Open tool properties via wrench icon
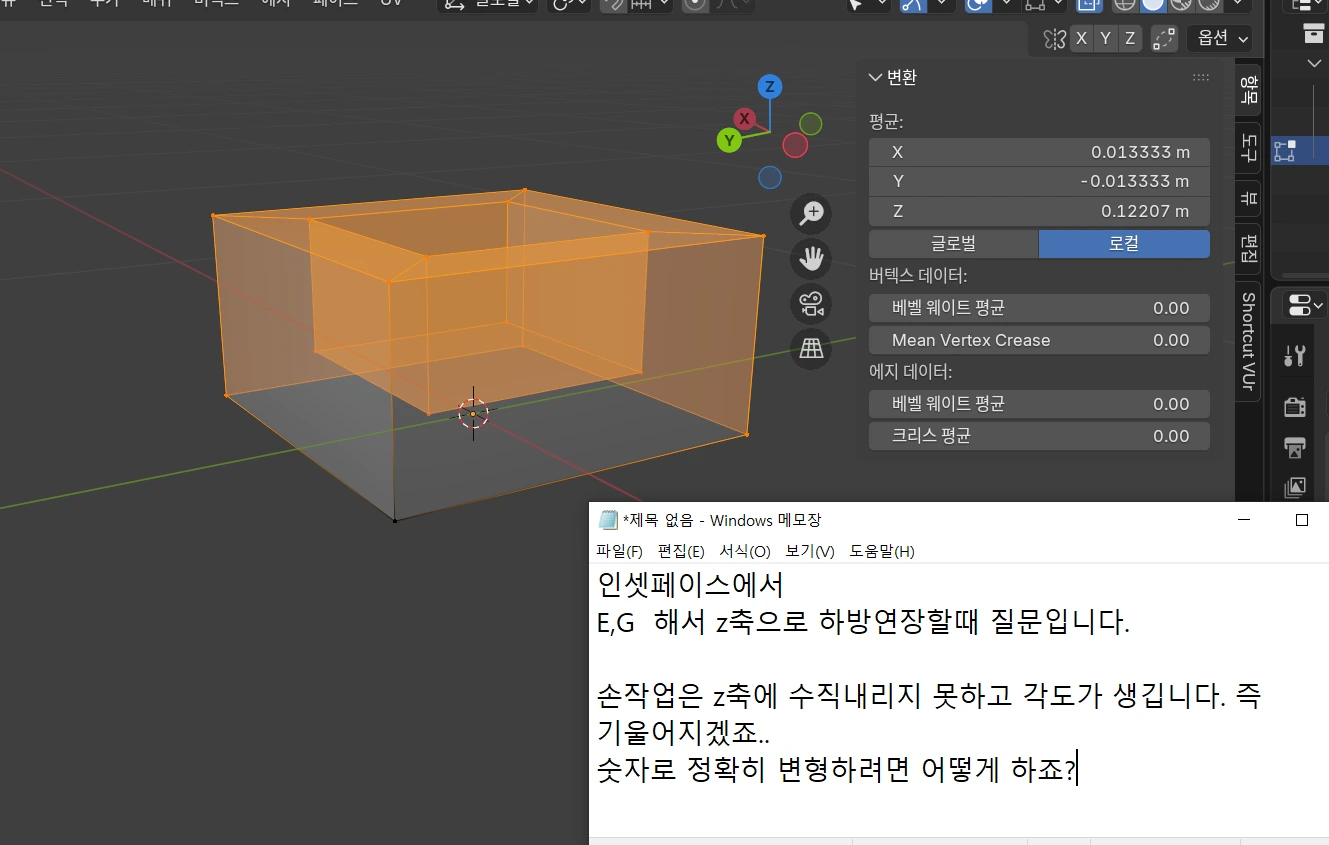The image size is (1329, 845). coord(1297,355)
